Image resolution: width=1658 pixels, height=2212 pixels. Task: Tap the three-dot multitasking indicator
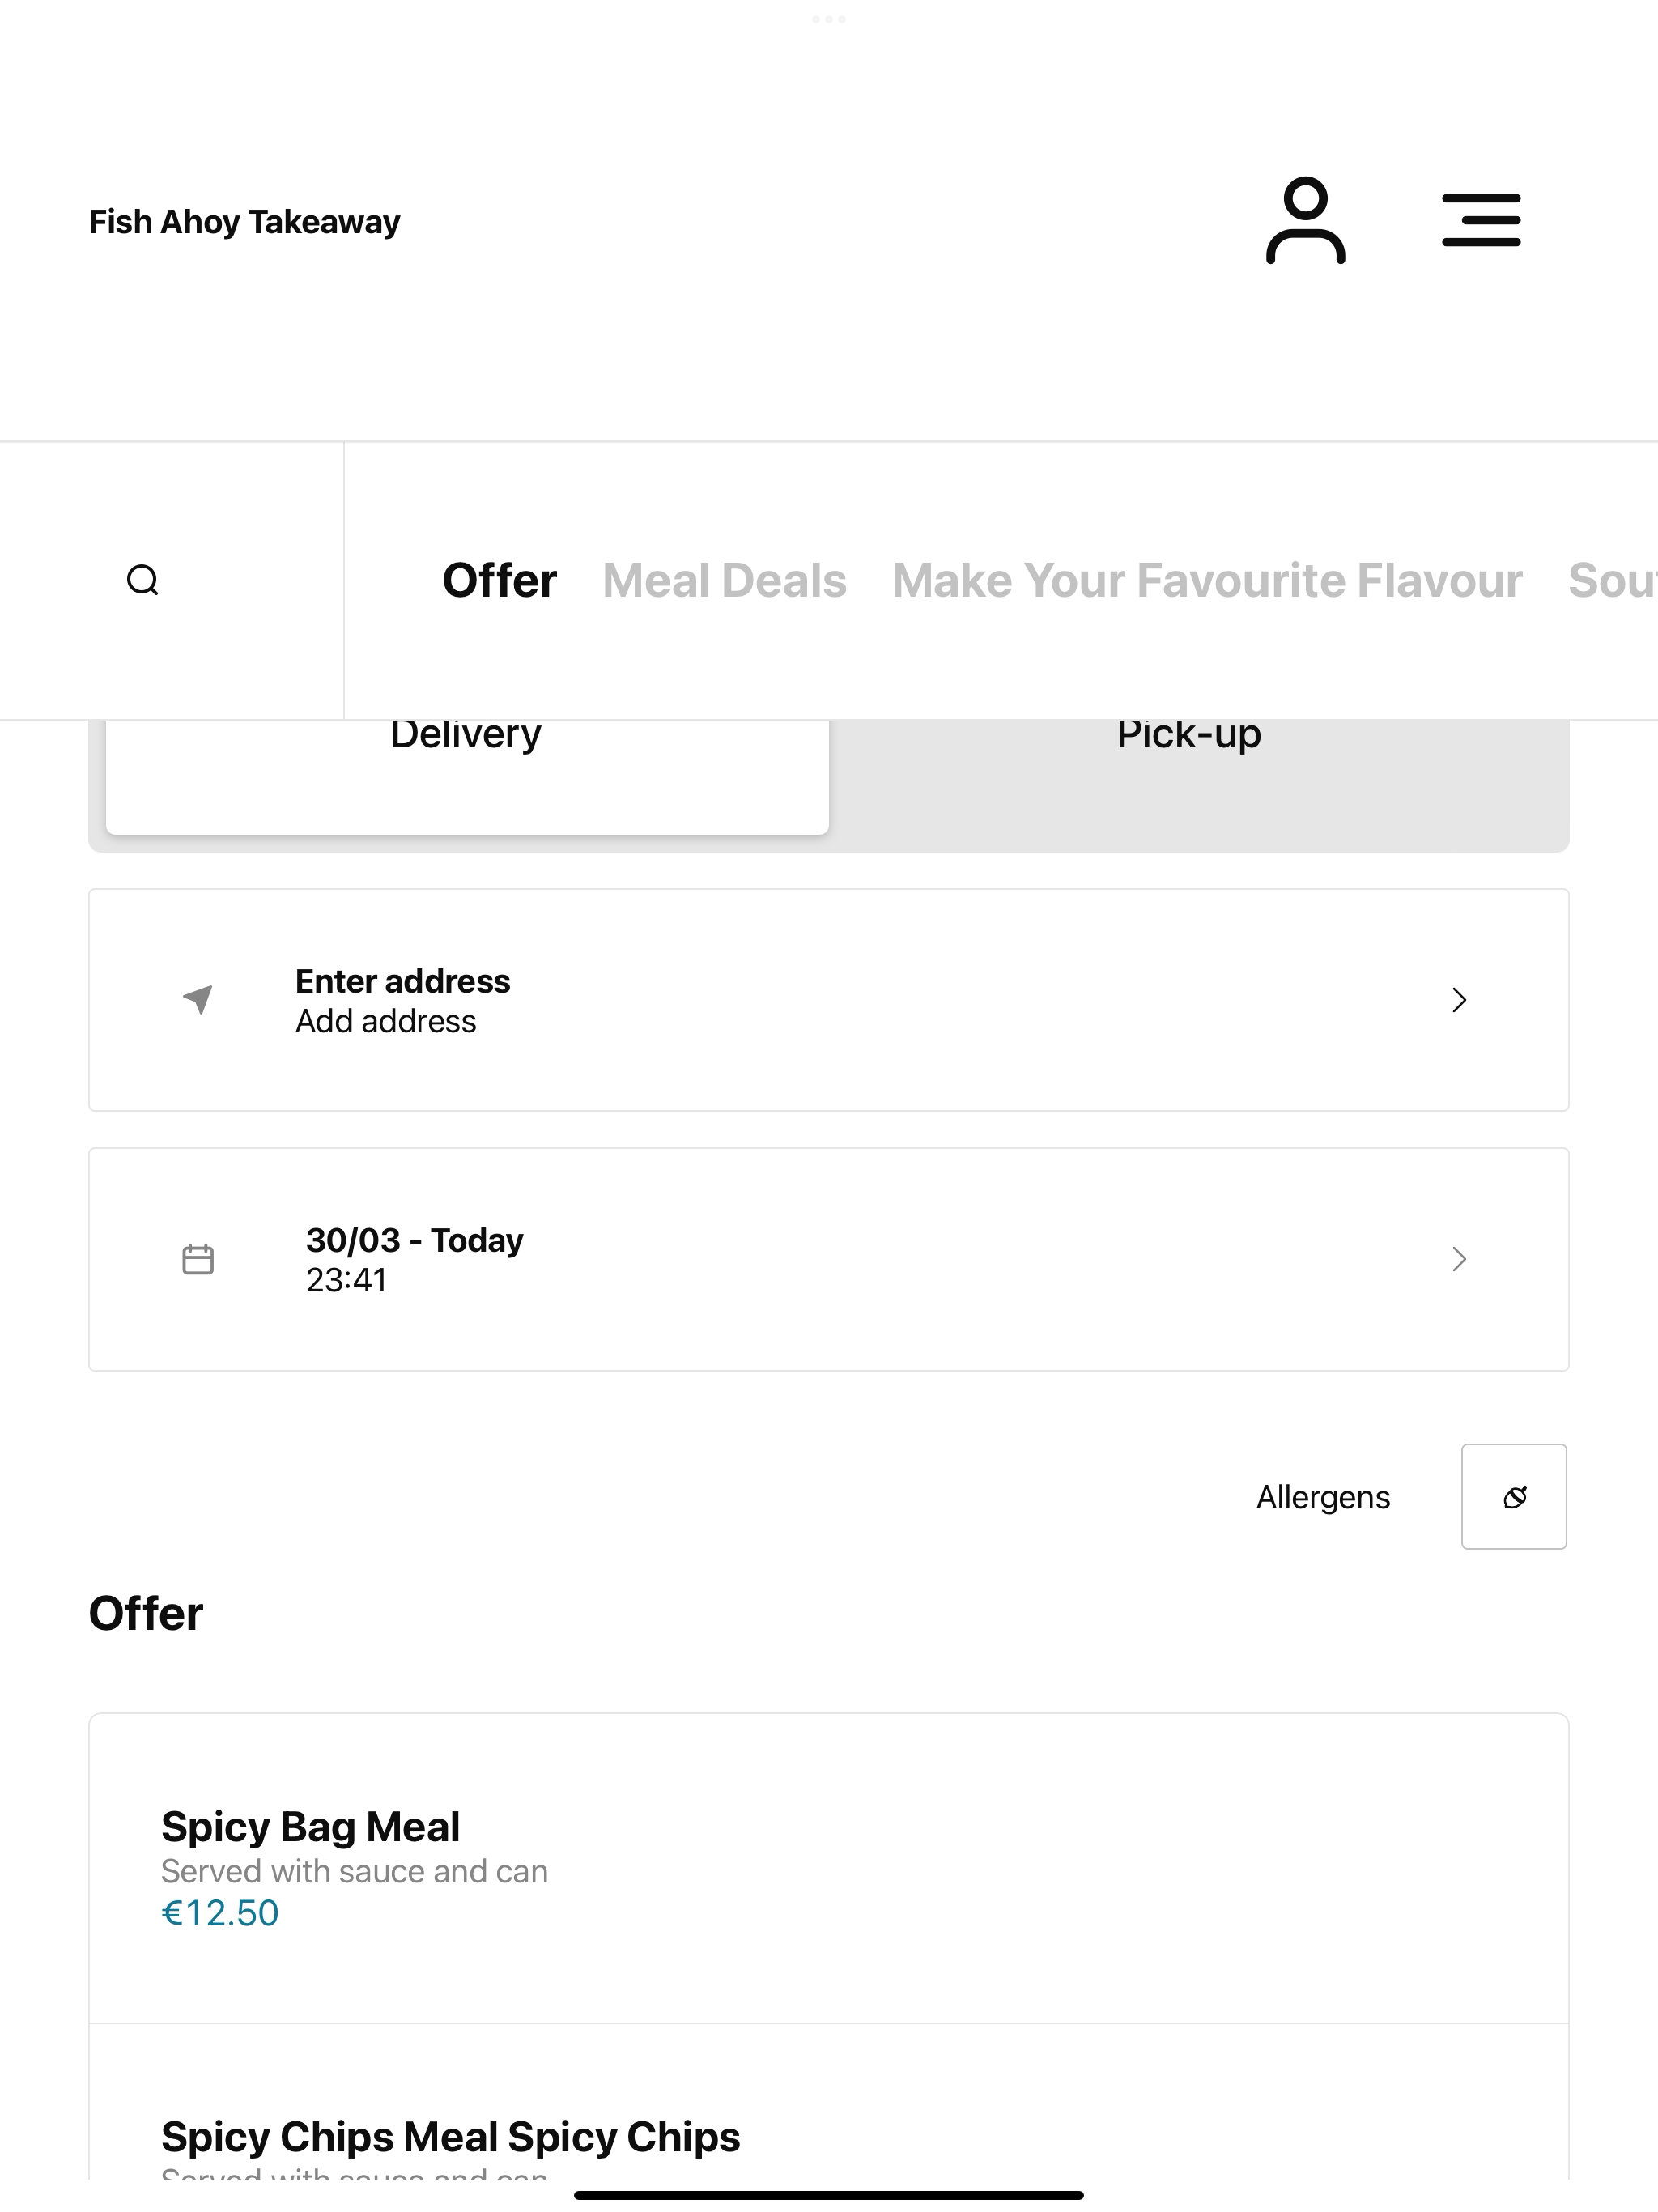coord(829,19)
